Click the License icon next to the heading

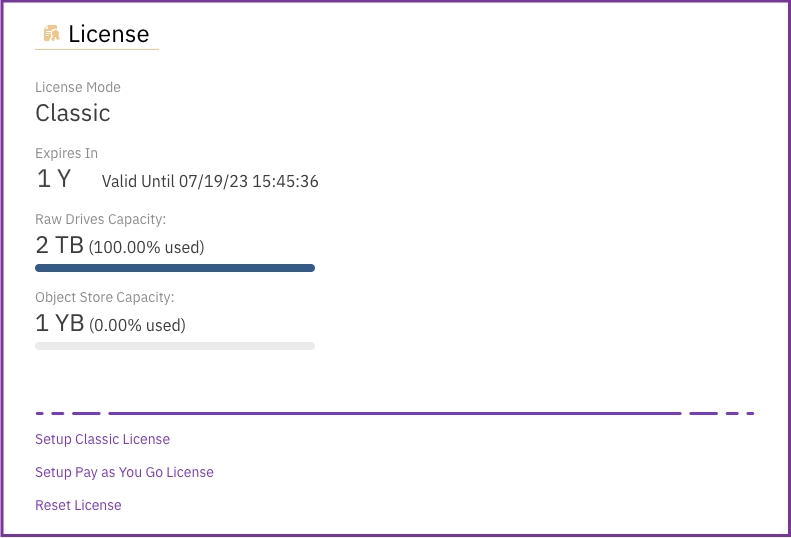pyautogui.click(x=51, y=34)
